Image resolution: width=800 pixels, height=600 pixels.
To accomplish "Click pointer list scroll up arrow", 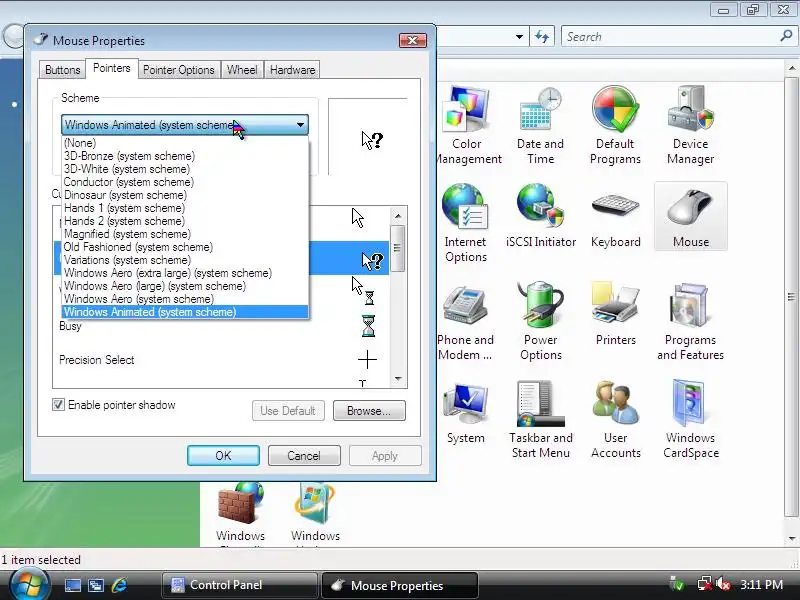I will [x=398, y=216].
